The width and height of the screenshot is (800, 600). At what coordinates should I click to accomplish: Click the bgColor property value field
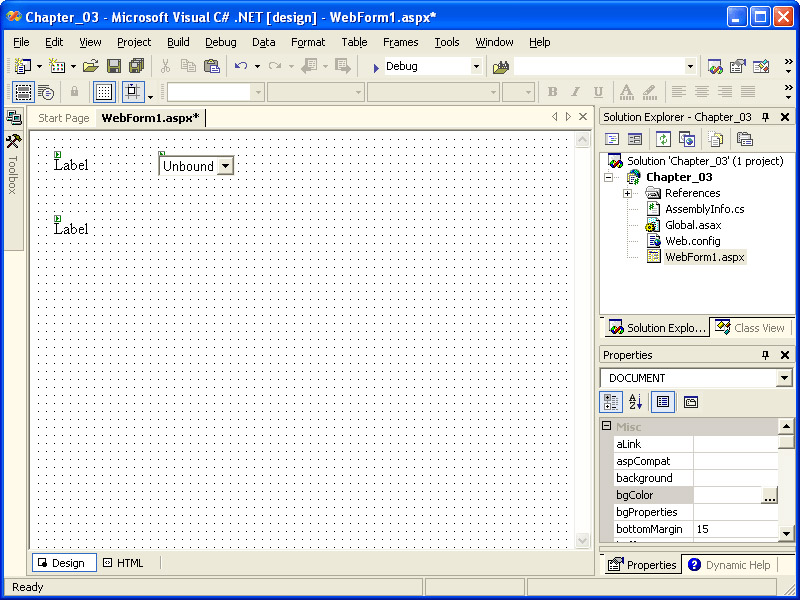click(726, 495)
